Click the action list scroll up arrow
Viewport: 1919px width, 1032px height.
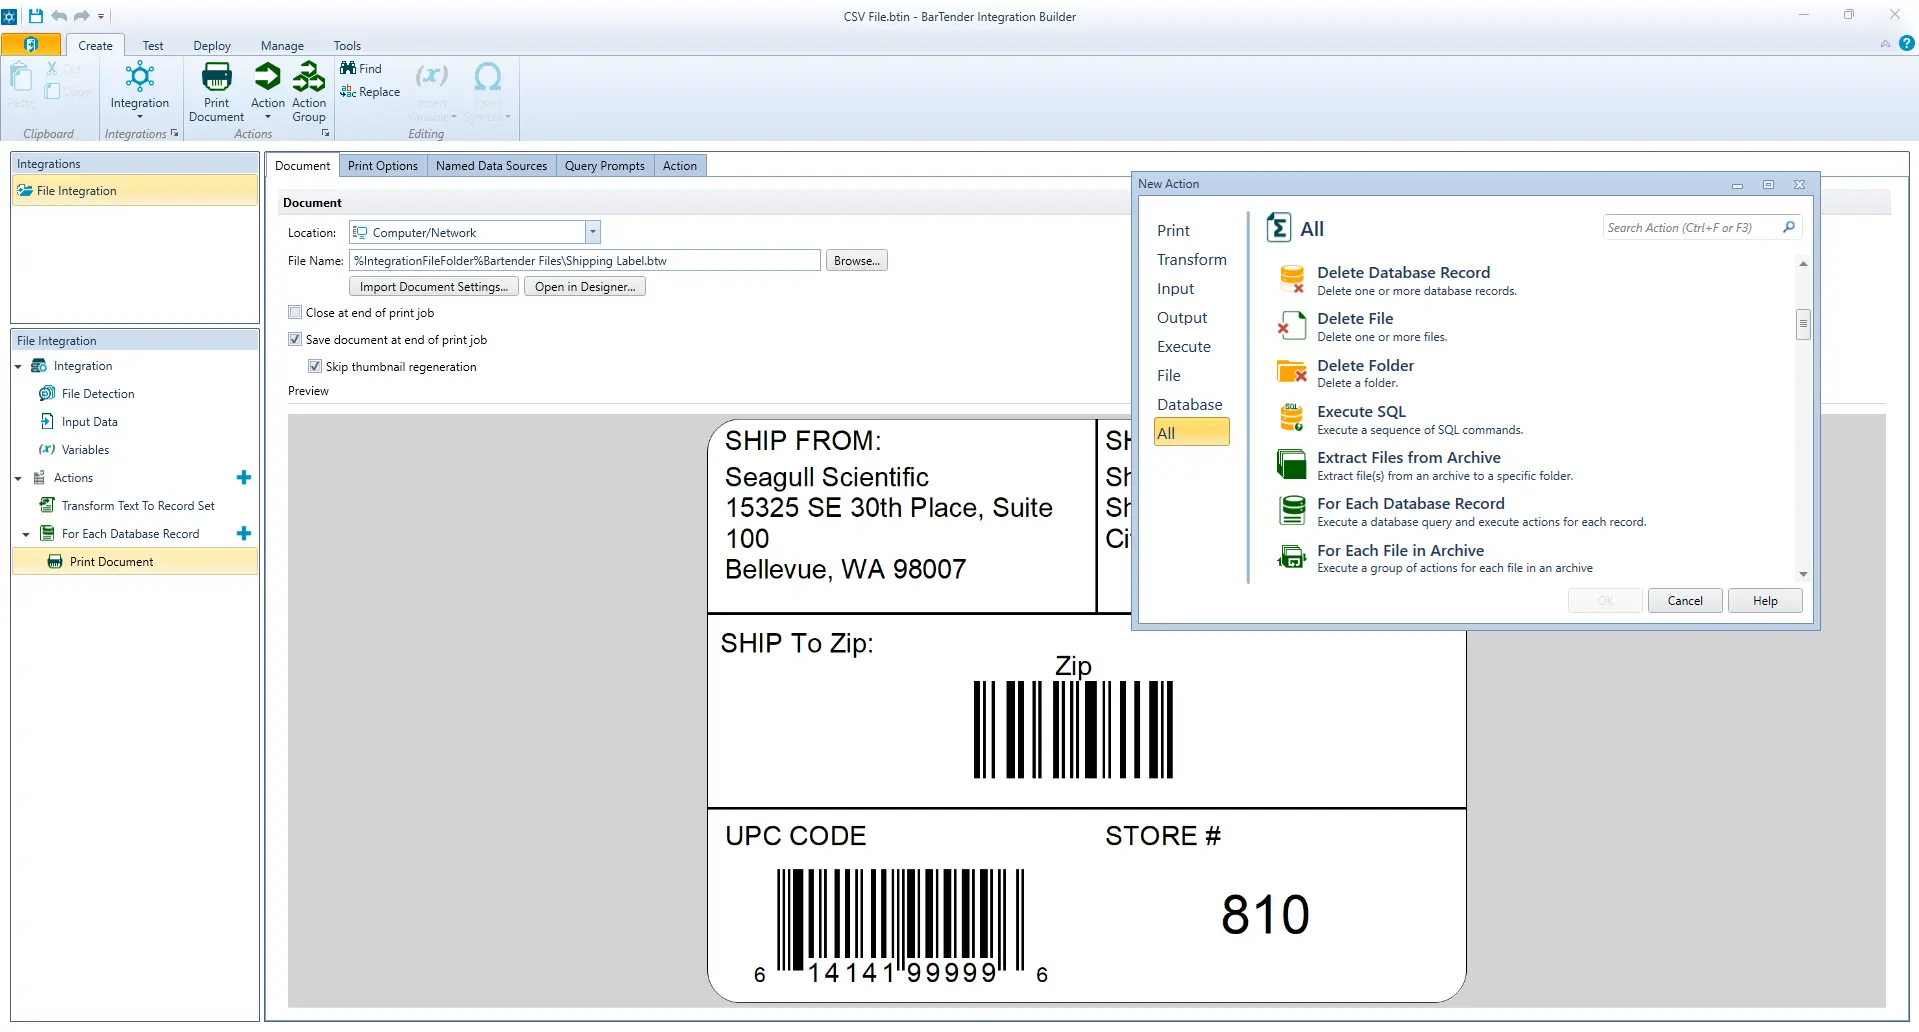pos(1803,264)
